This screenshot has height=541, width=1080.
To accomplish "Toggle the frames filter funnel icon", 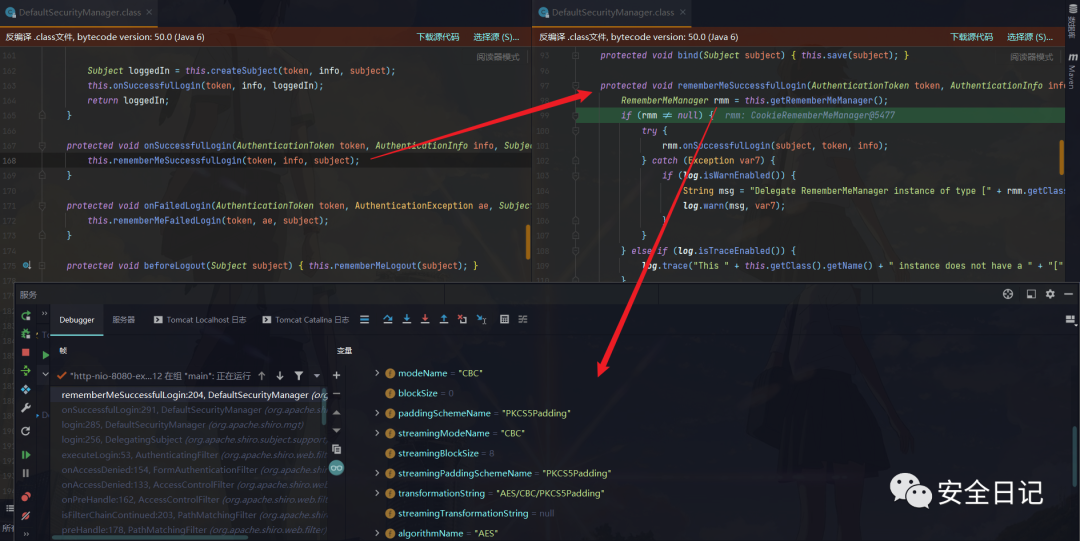I will (298, 376).
